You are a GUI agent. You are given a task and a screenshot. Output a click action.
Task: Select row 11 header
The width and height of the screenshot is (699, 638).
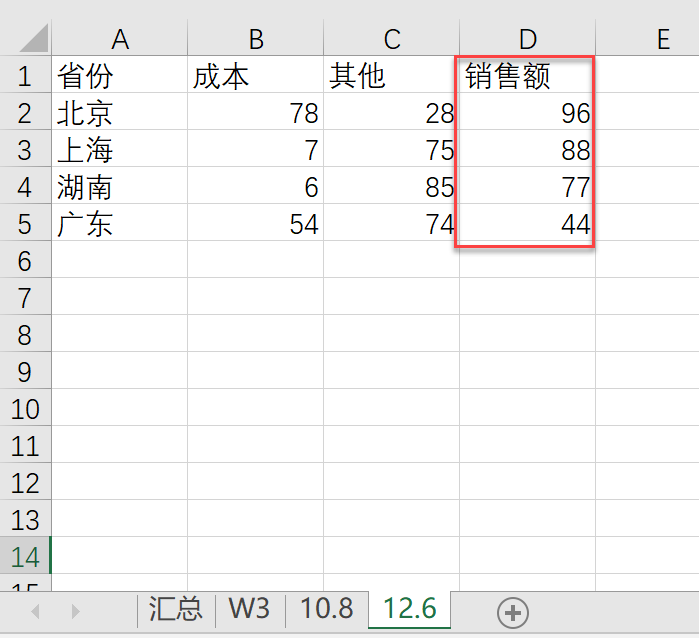tap(25, 445)
